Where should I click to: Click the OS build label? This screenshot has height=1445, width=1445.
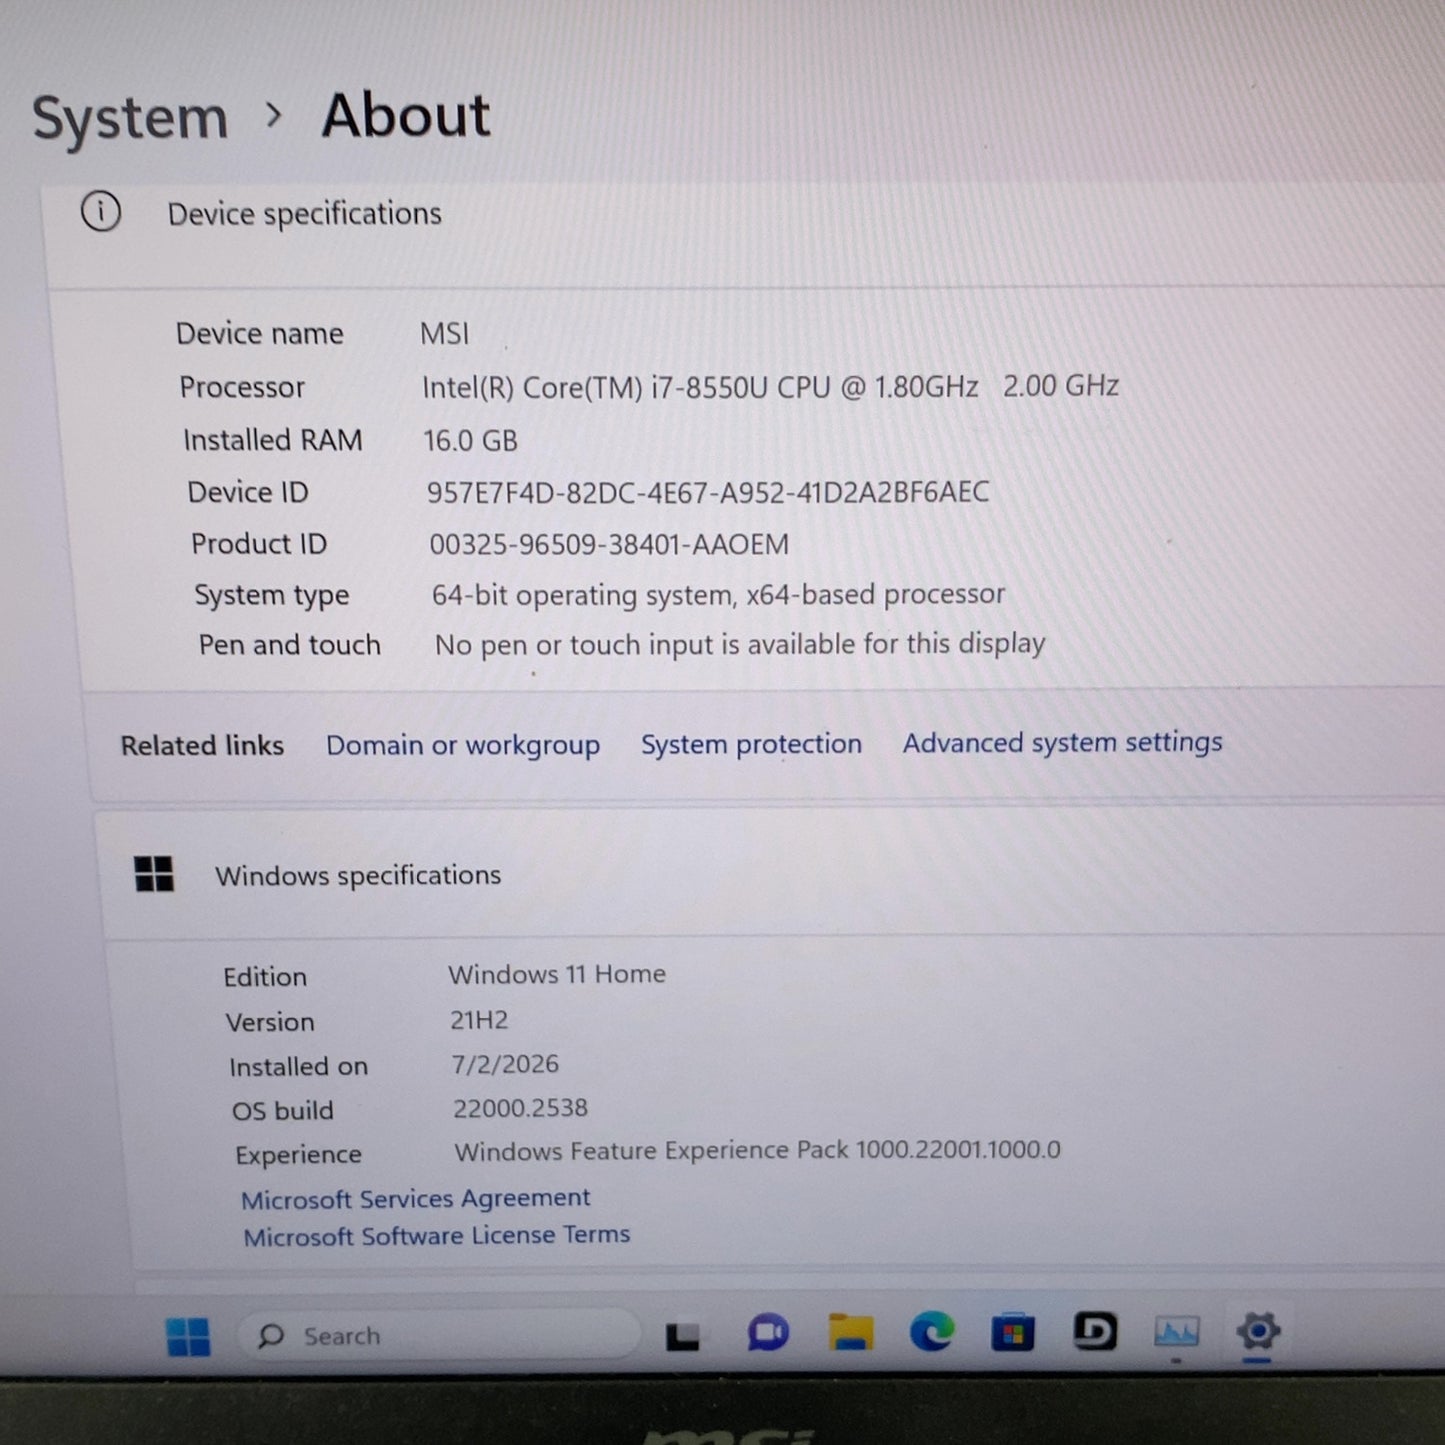click(x=283, y=1111)
